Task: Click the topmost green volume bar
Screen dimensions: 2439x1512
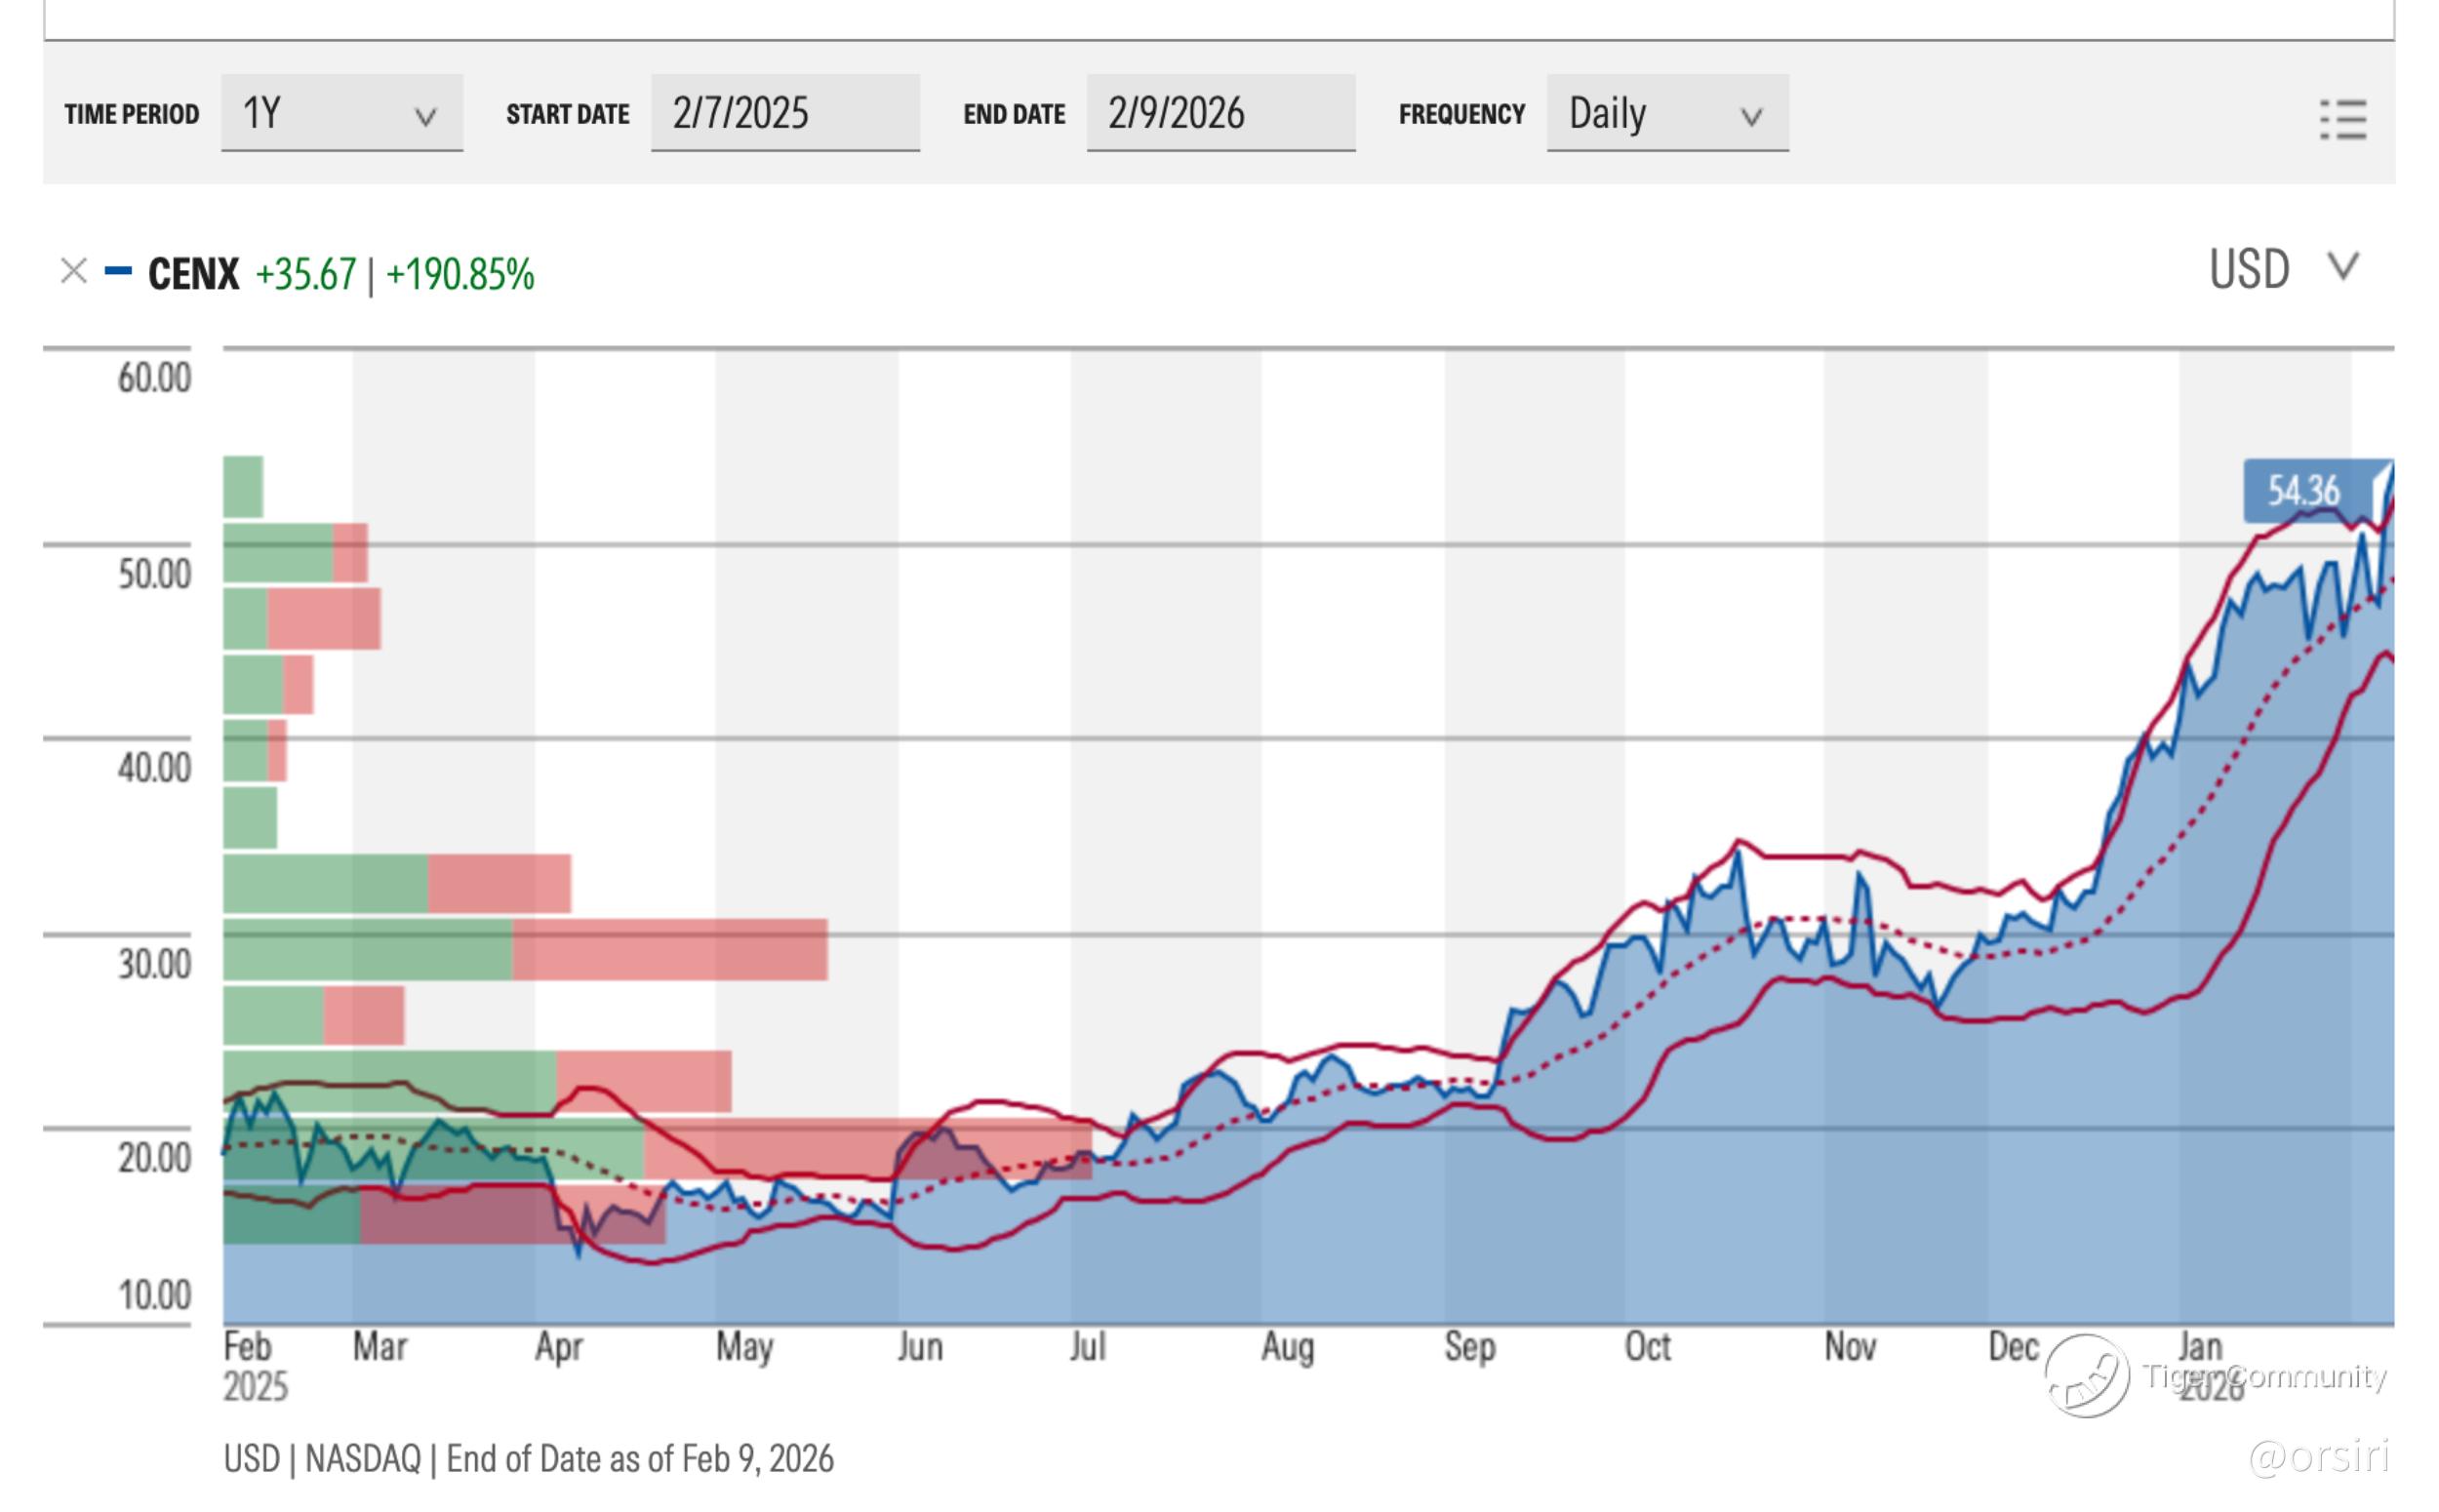Action: click(243, 487)
